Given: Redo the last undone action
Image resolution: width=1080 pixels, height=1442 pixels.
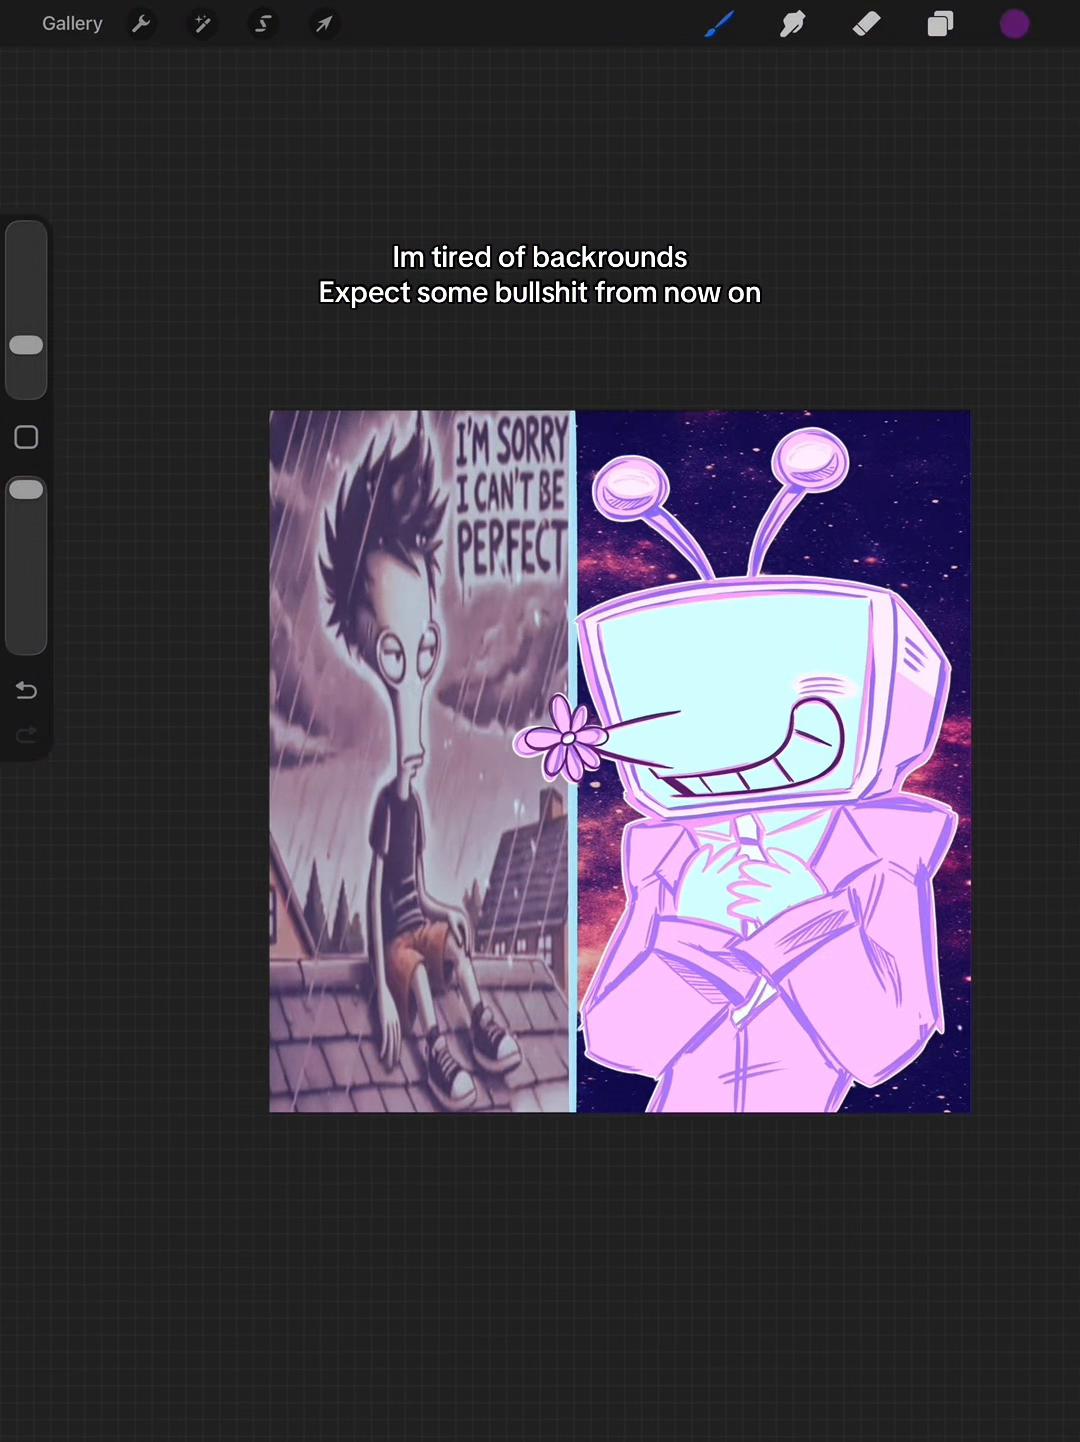Looking at the screenshot, I should tap(26, 735).
